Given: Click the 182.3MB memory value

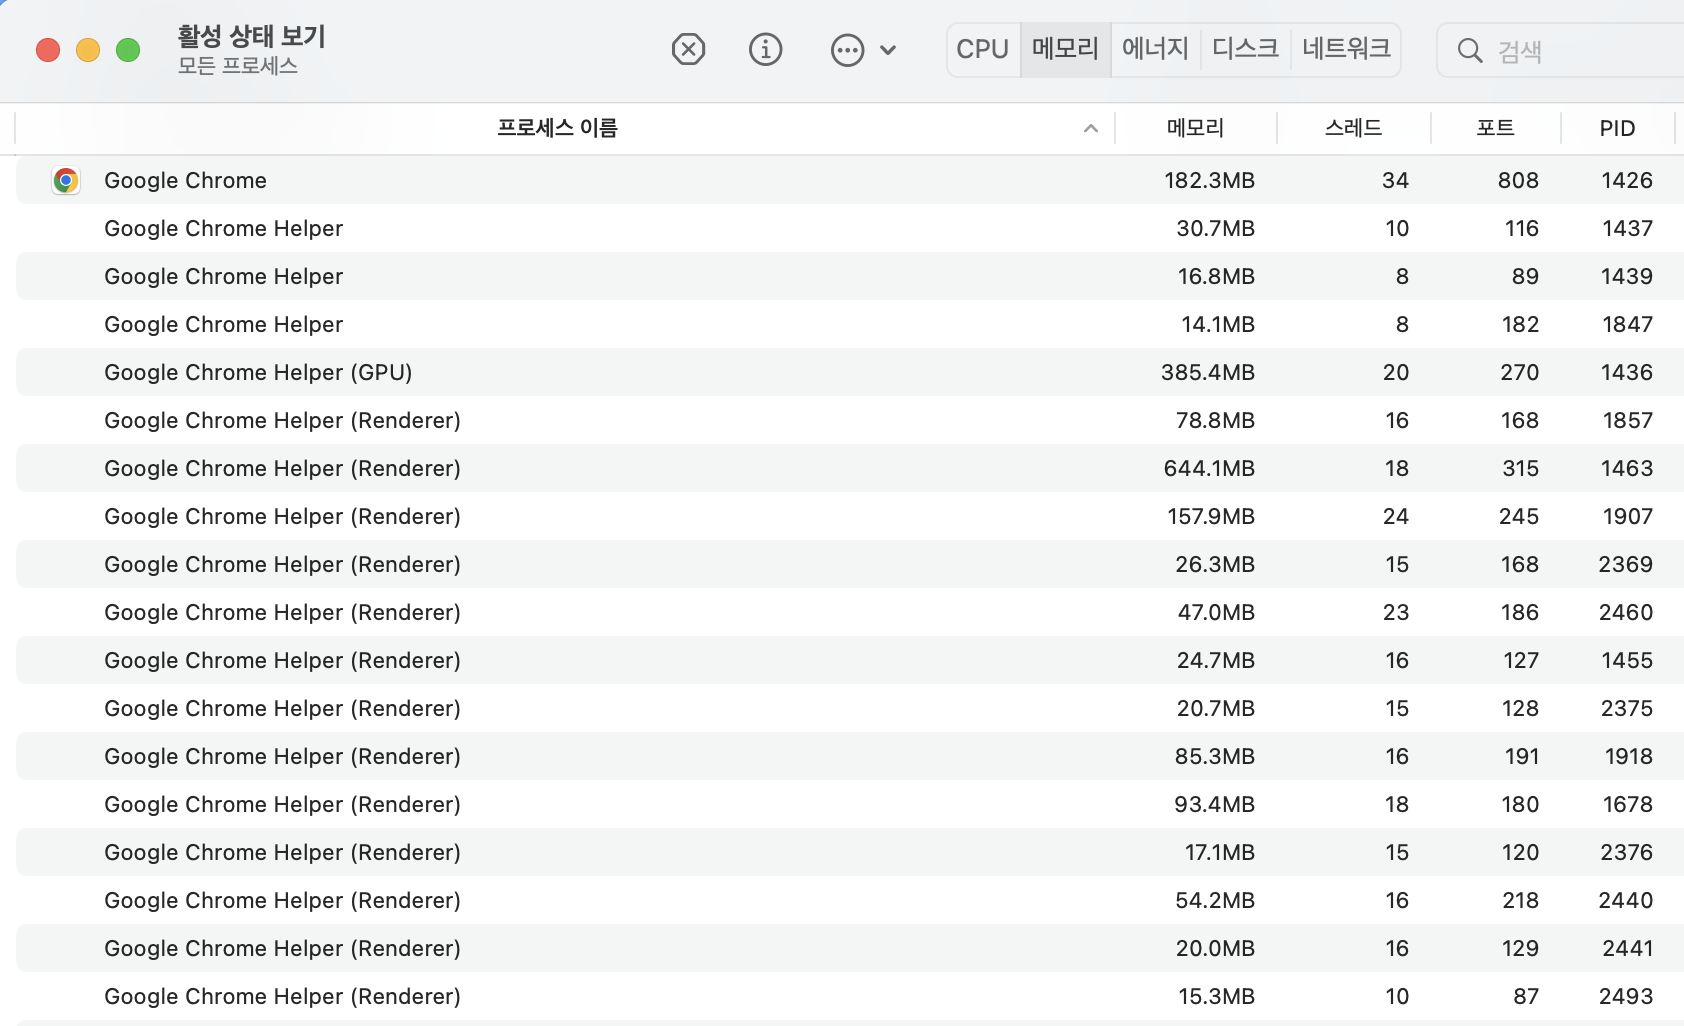Looking at the screenshot, I should coord(1209,180).
